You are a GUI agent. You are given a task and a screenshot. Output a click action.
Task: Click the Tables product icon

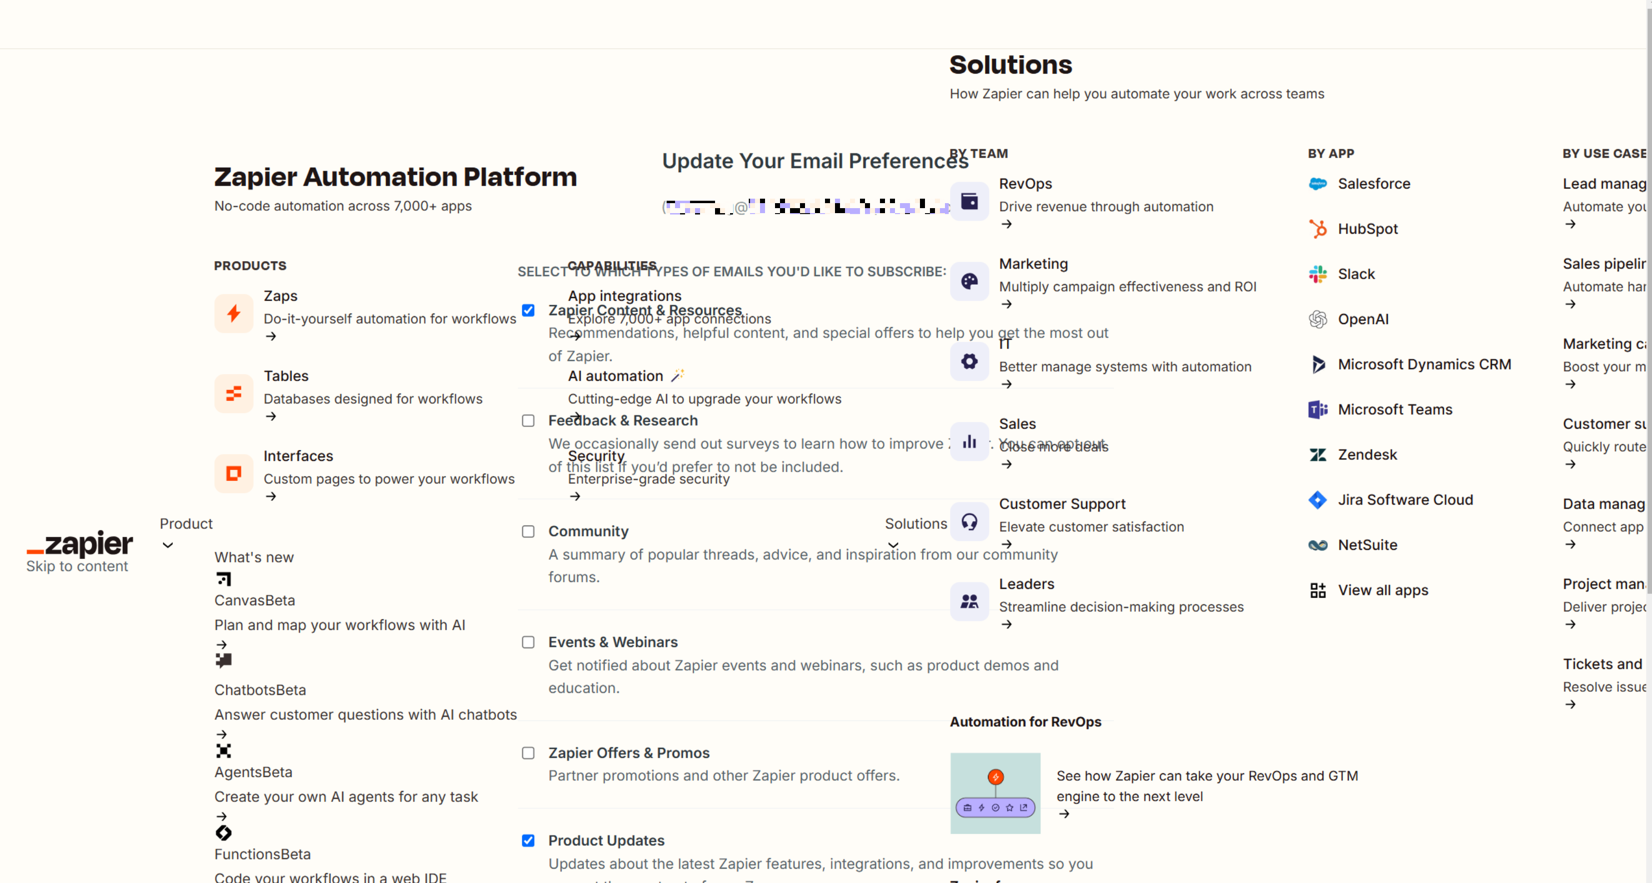(233, 393)
